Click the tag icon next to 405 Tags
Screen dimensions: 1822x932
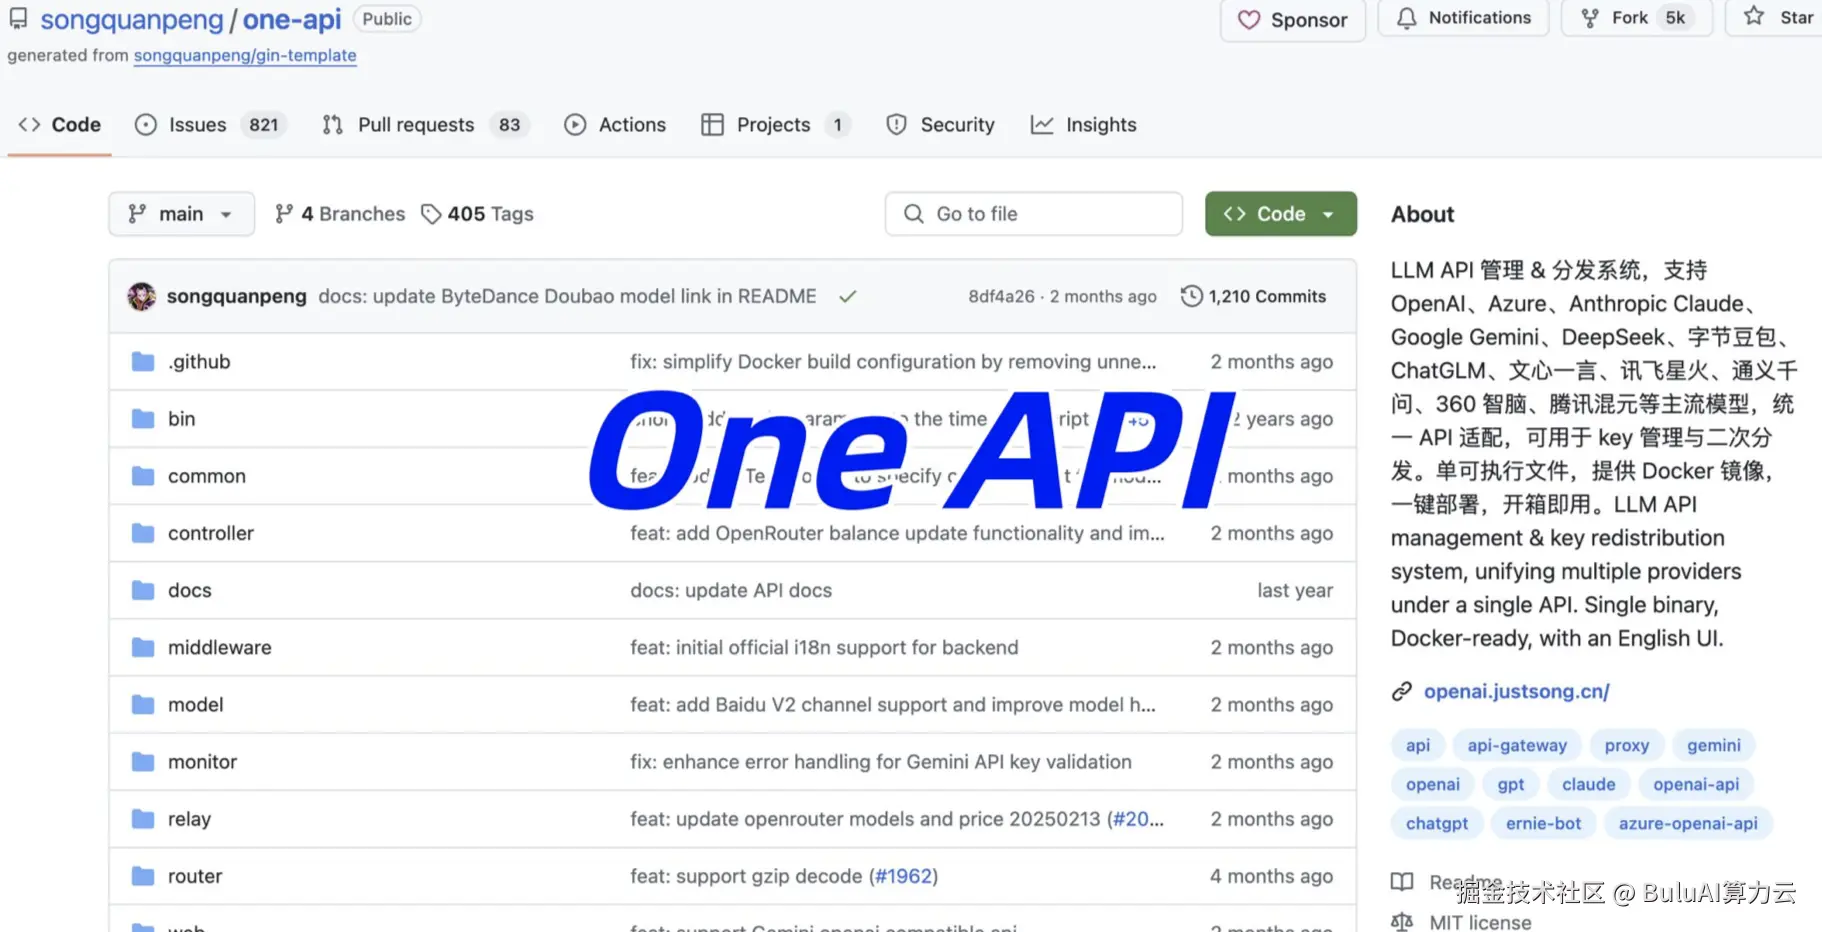pos(431,214)
